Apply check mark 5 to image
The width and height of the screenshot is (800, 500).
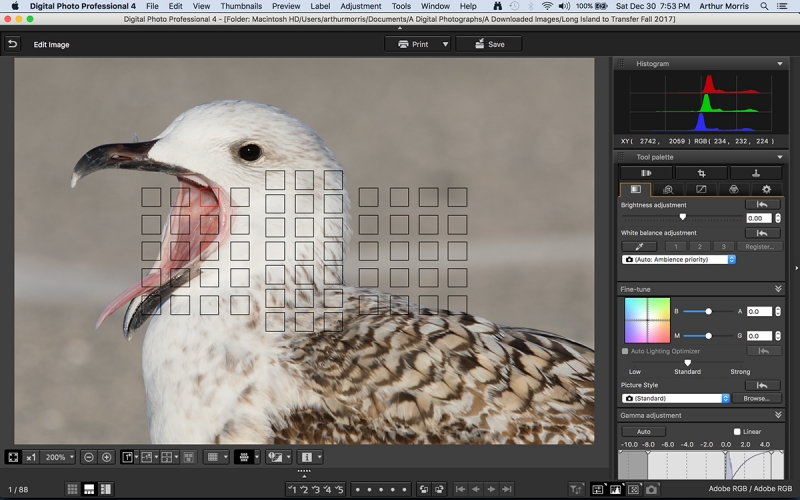pos(339,489)
